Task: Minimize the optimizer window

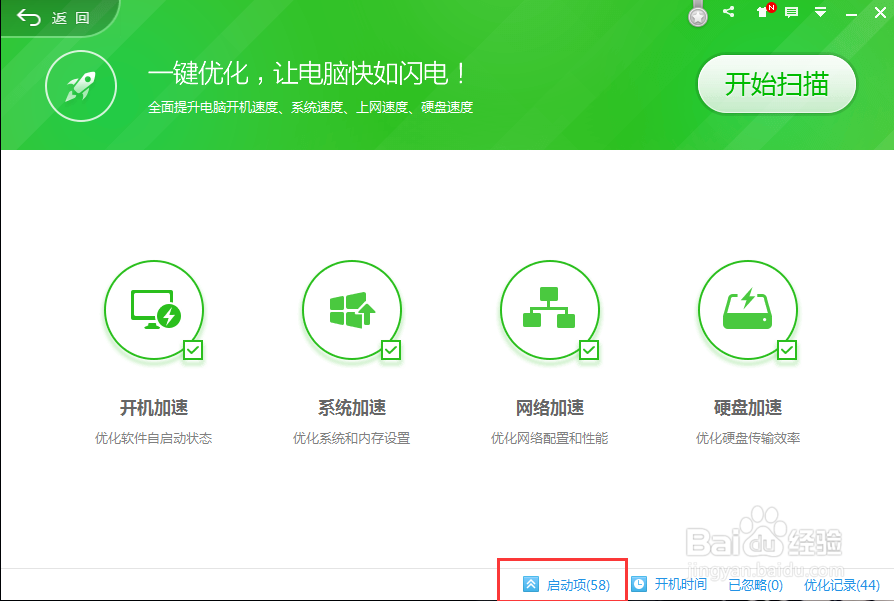Action: (x=851, y=14)
